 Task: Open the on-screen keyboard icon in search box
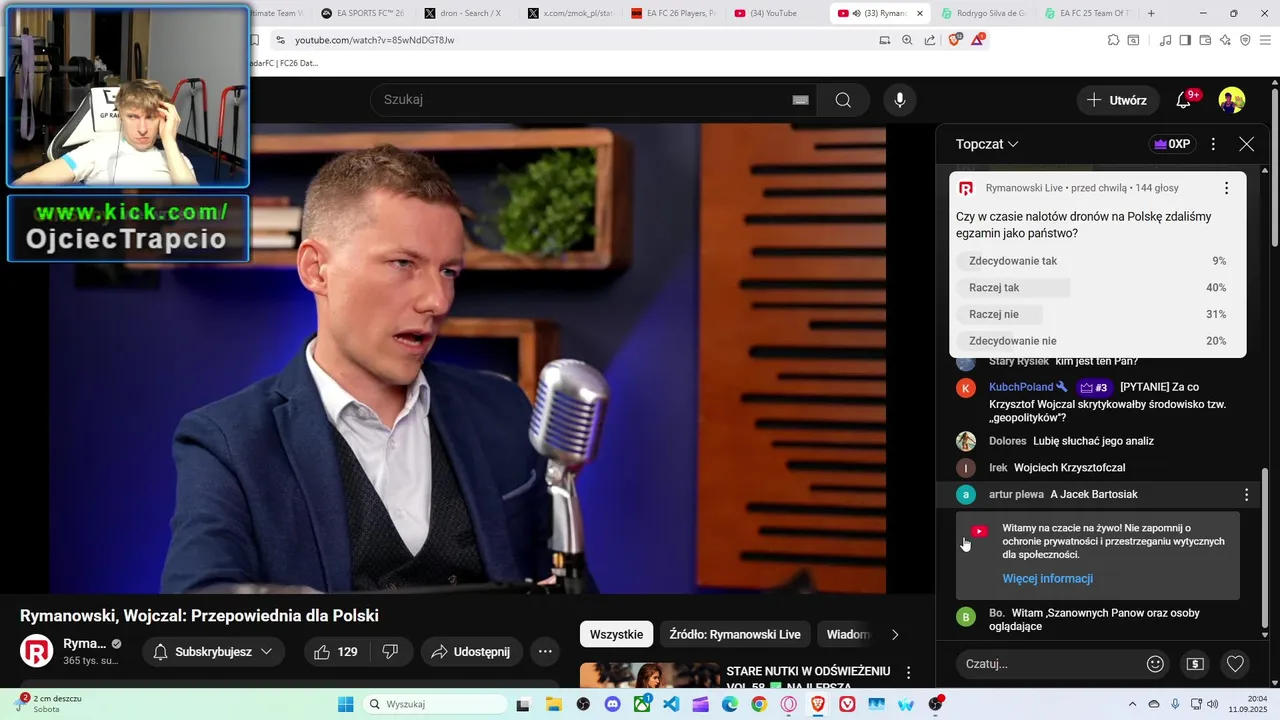(800, 100)
